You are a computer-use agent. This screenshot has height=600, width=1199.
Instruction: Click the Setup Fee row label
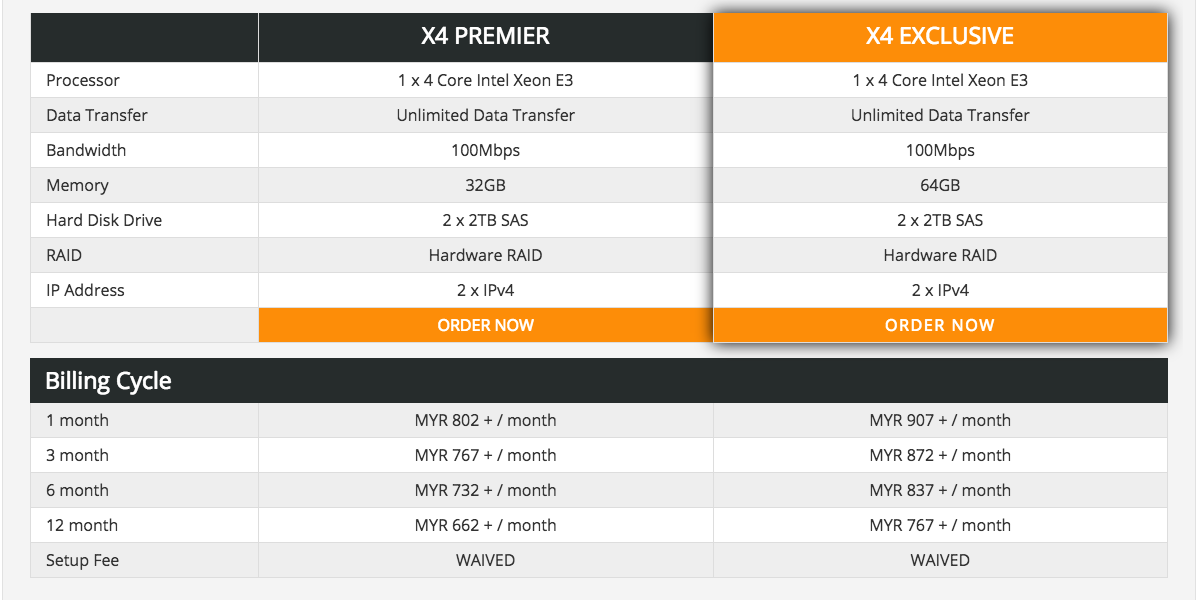83,560
